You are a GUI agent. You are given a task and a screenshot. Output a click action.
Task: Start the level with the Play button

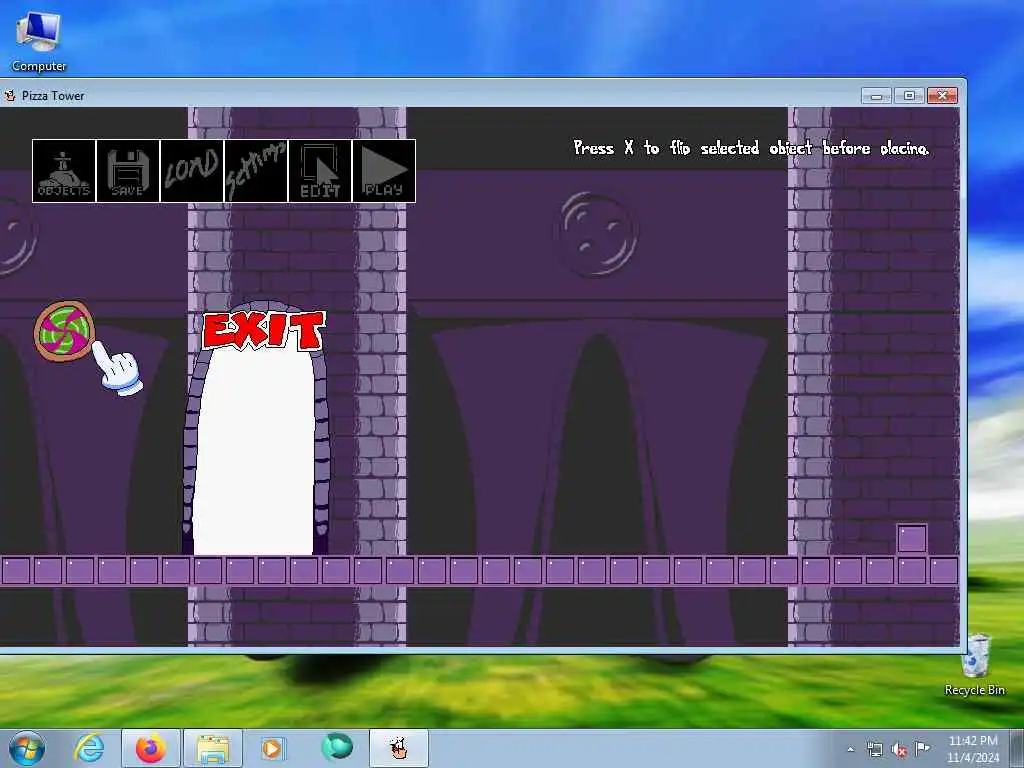[384, 171]
